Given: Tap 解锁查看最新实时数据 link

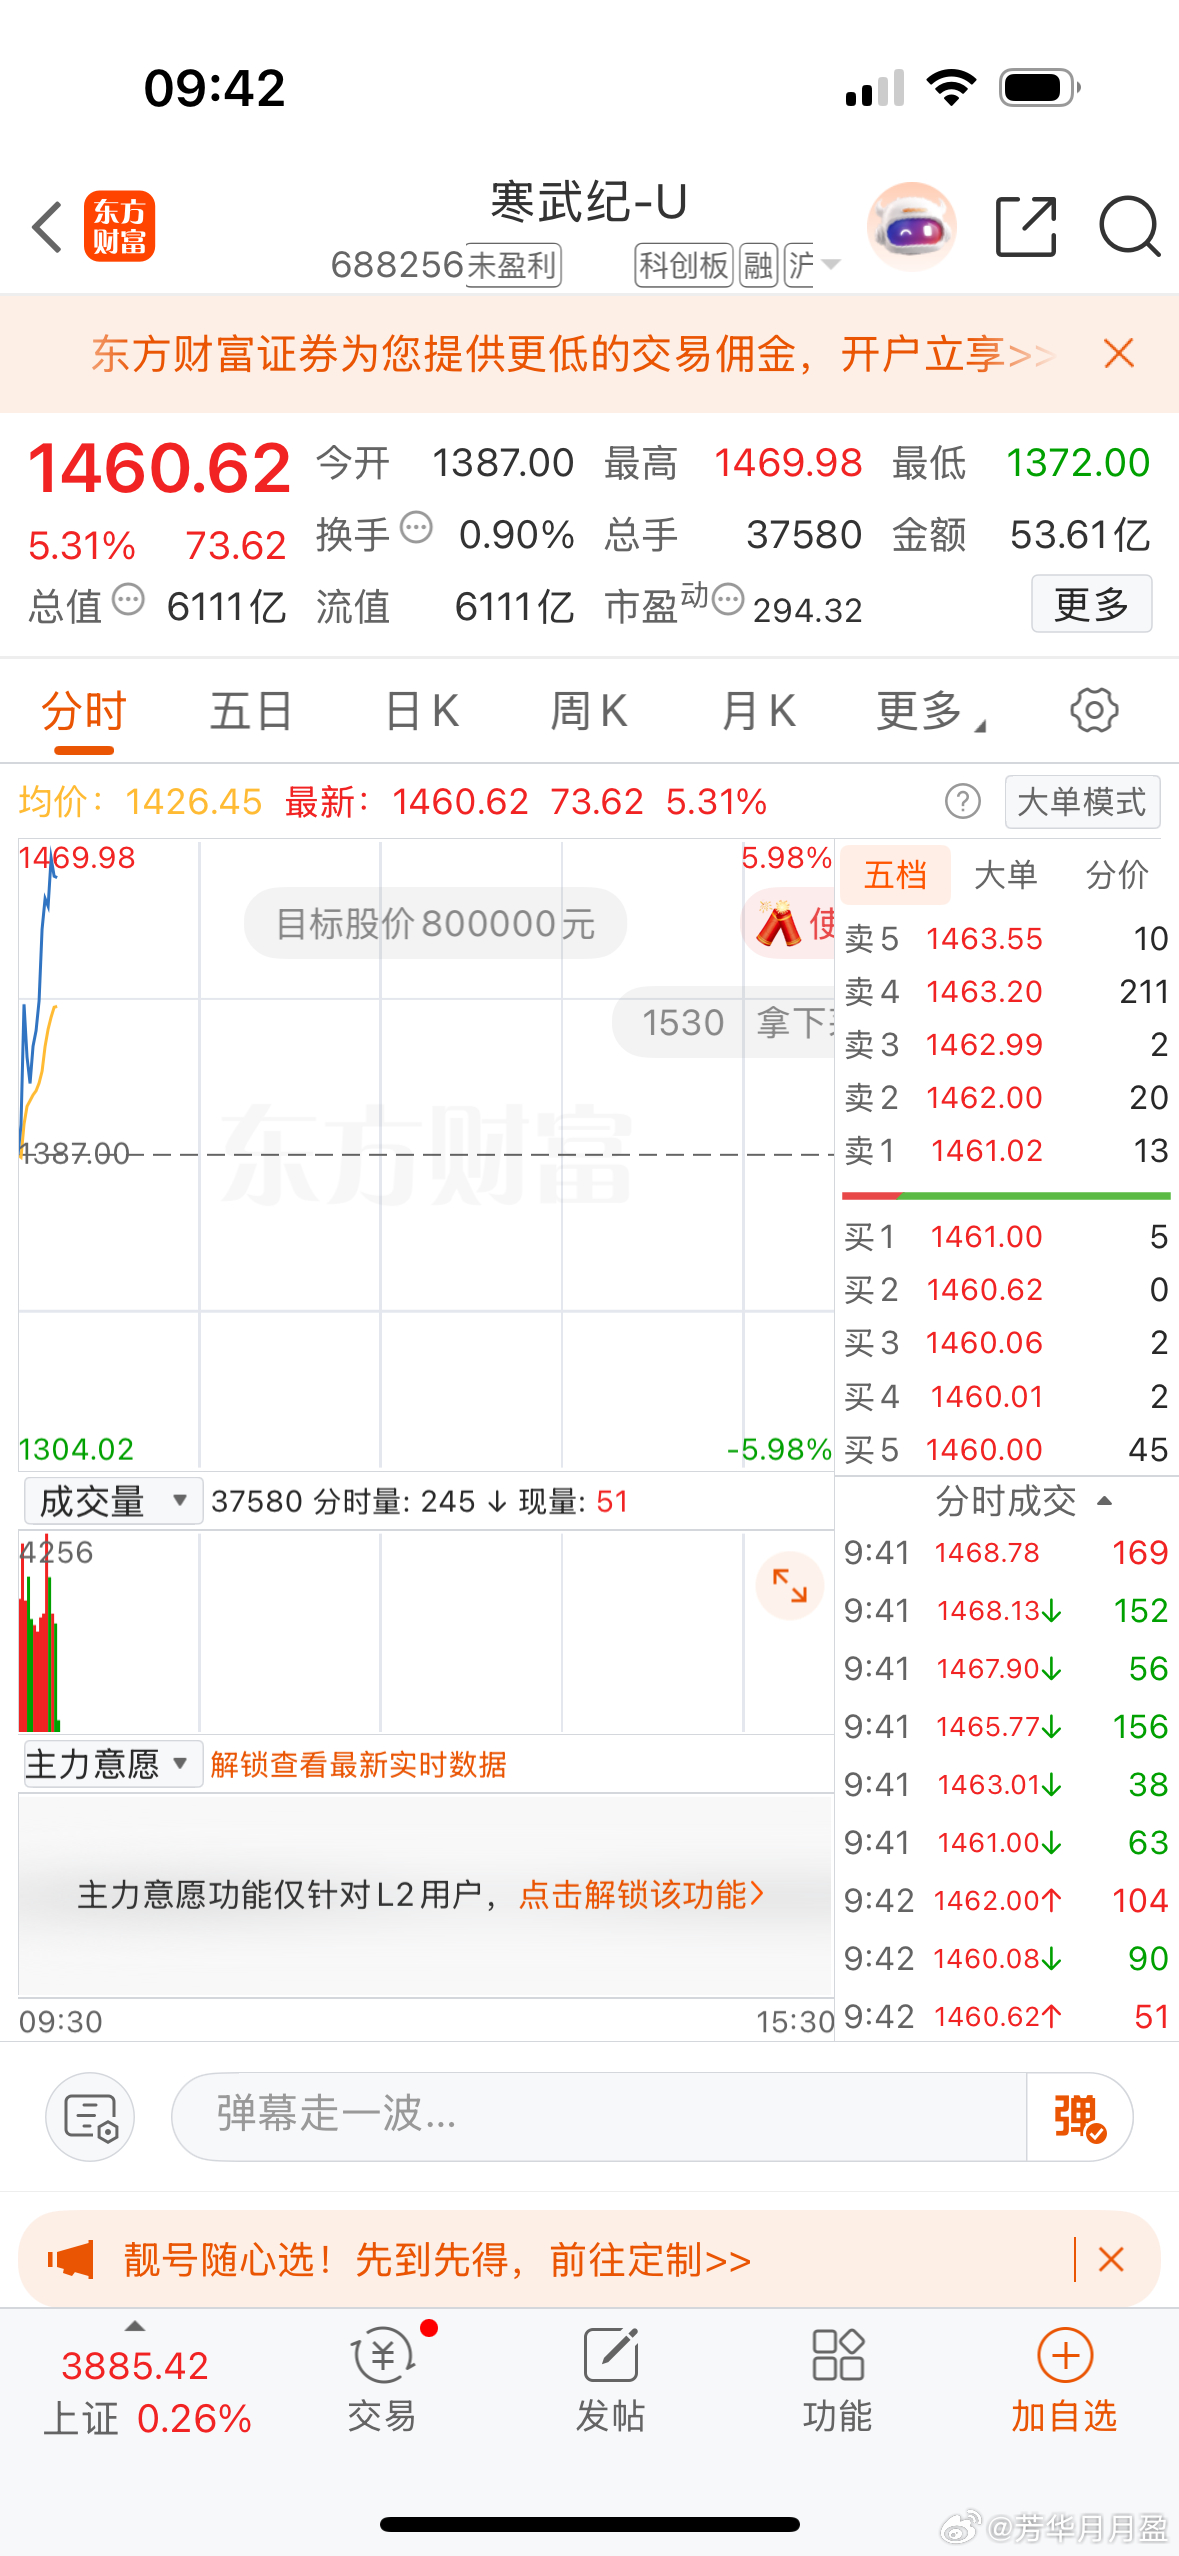Looking at the screenshot, I should (x=358, y=1764).
